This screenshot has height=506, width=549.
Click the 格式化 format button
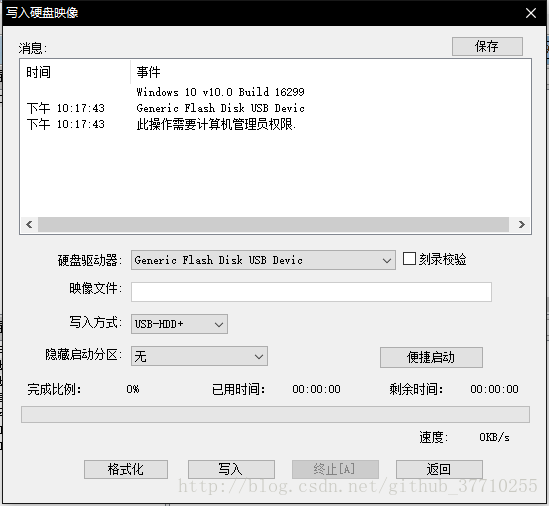click(x=126, y=469)
